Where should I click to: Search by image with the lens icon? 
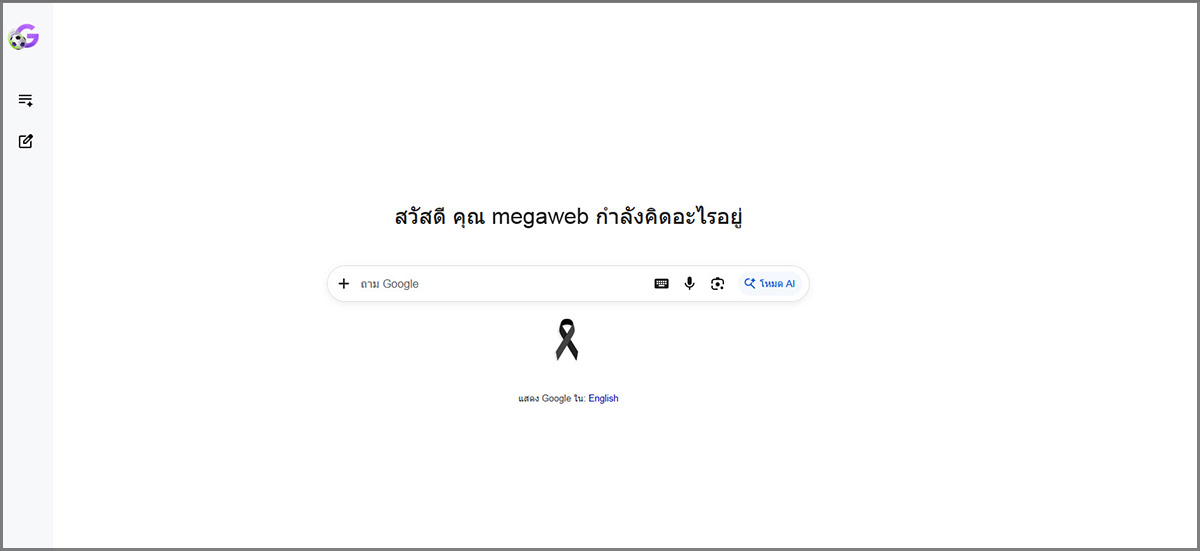[717, 284]
